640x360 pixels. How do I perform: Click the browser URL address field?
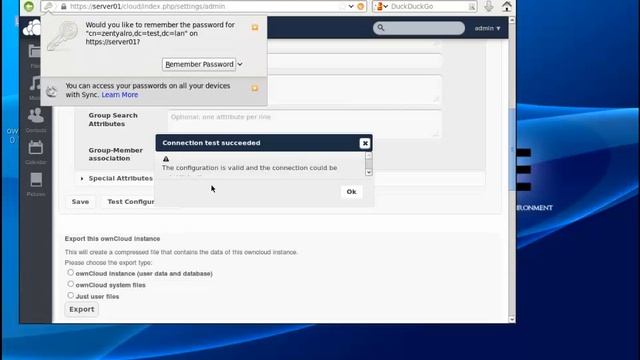click(x=204, y=7)
